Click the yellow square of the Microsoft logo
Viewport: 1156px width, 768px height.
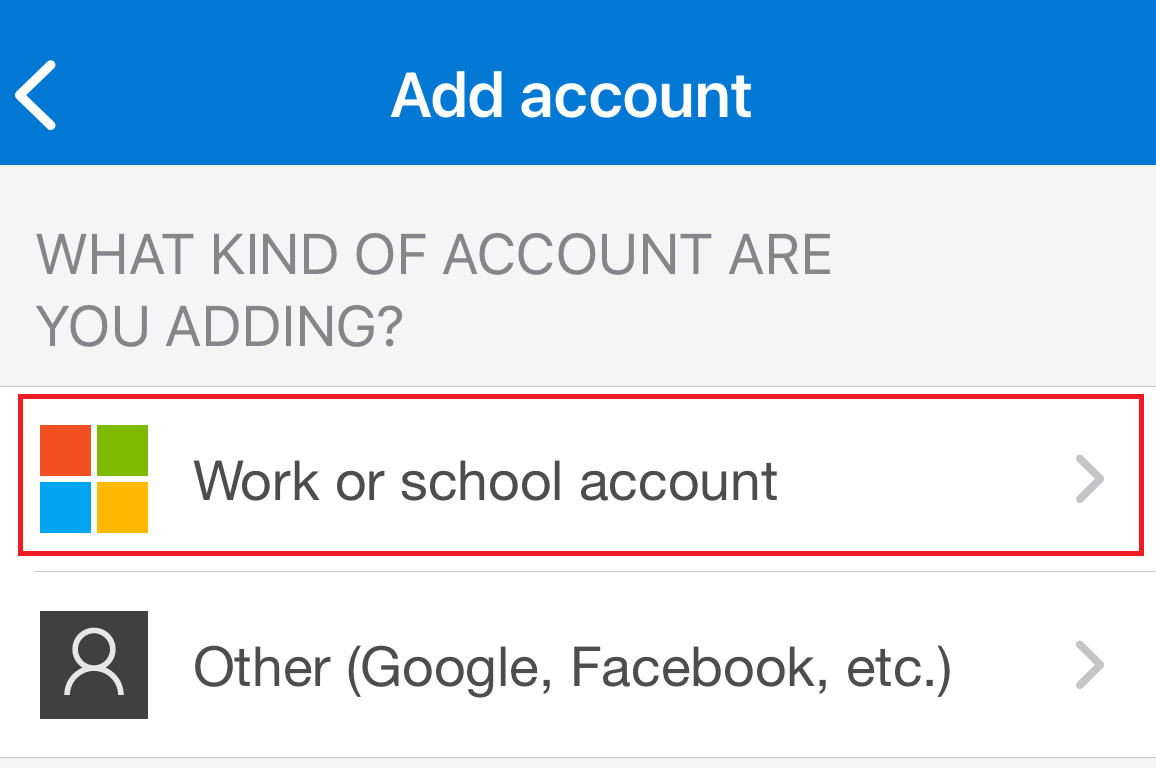(122, 507)
